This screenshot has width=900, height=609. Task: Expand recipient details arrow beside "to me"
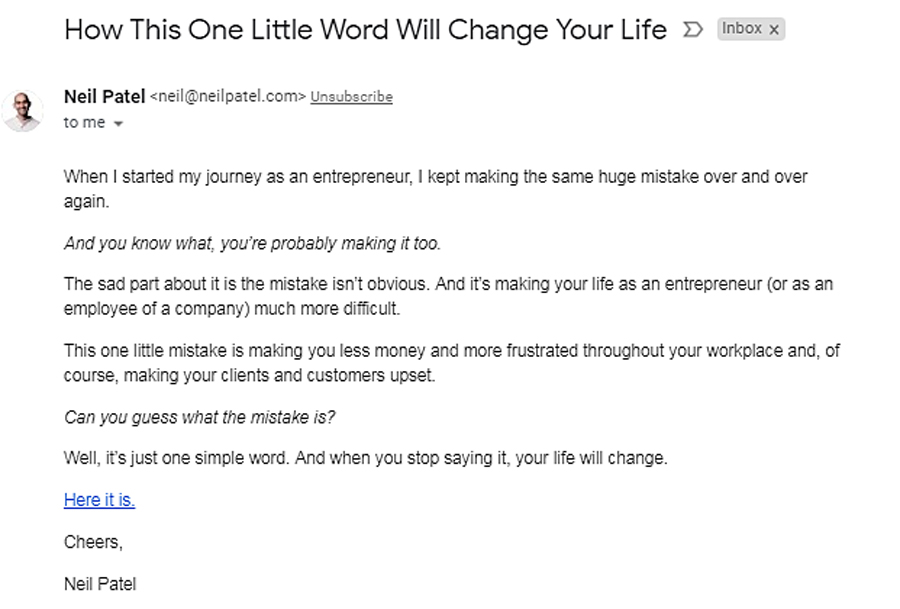pos(118,124)
